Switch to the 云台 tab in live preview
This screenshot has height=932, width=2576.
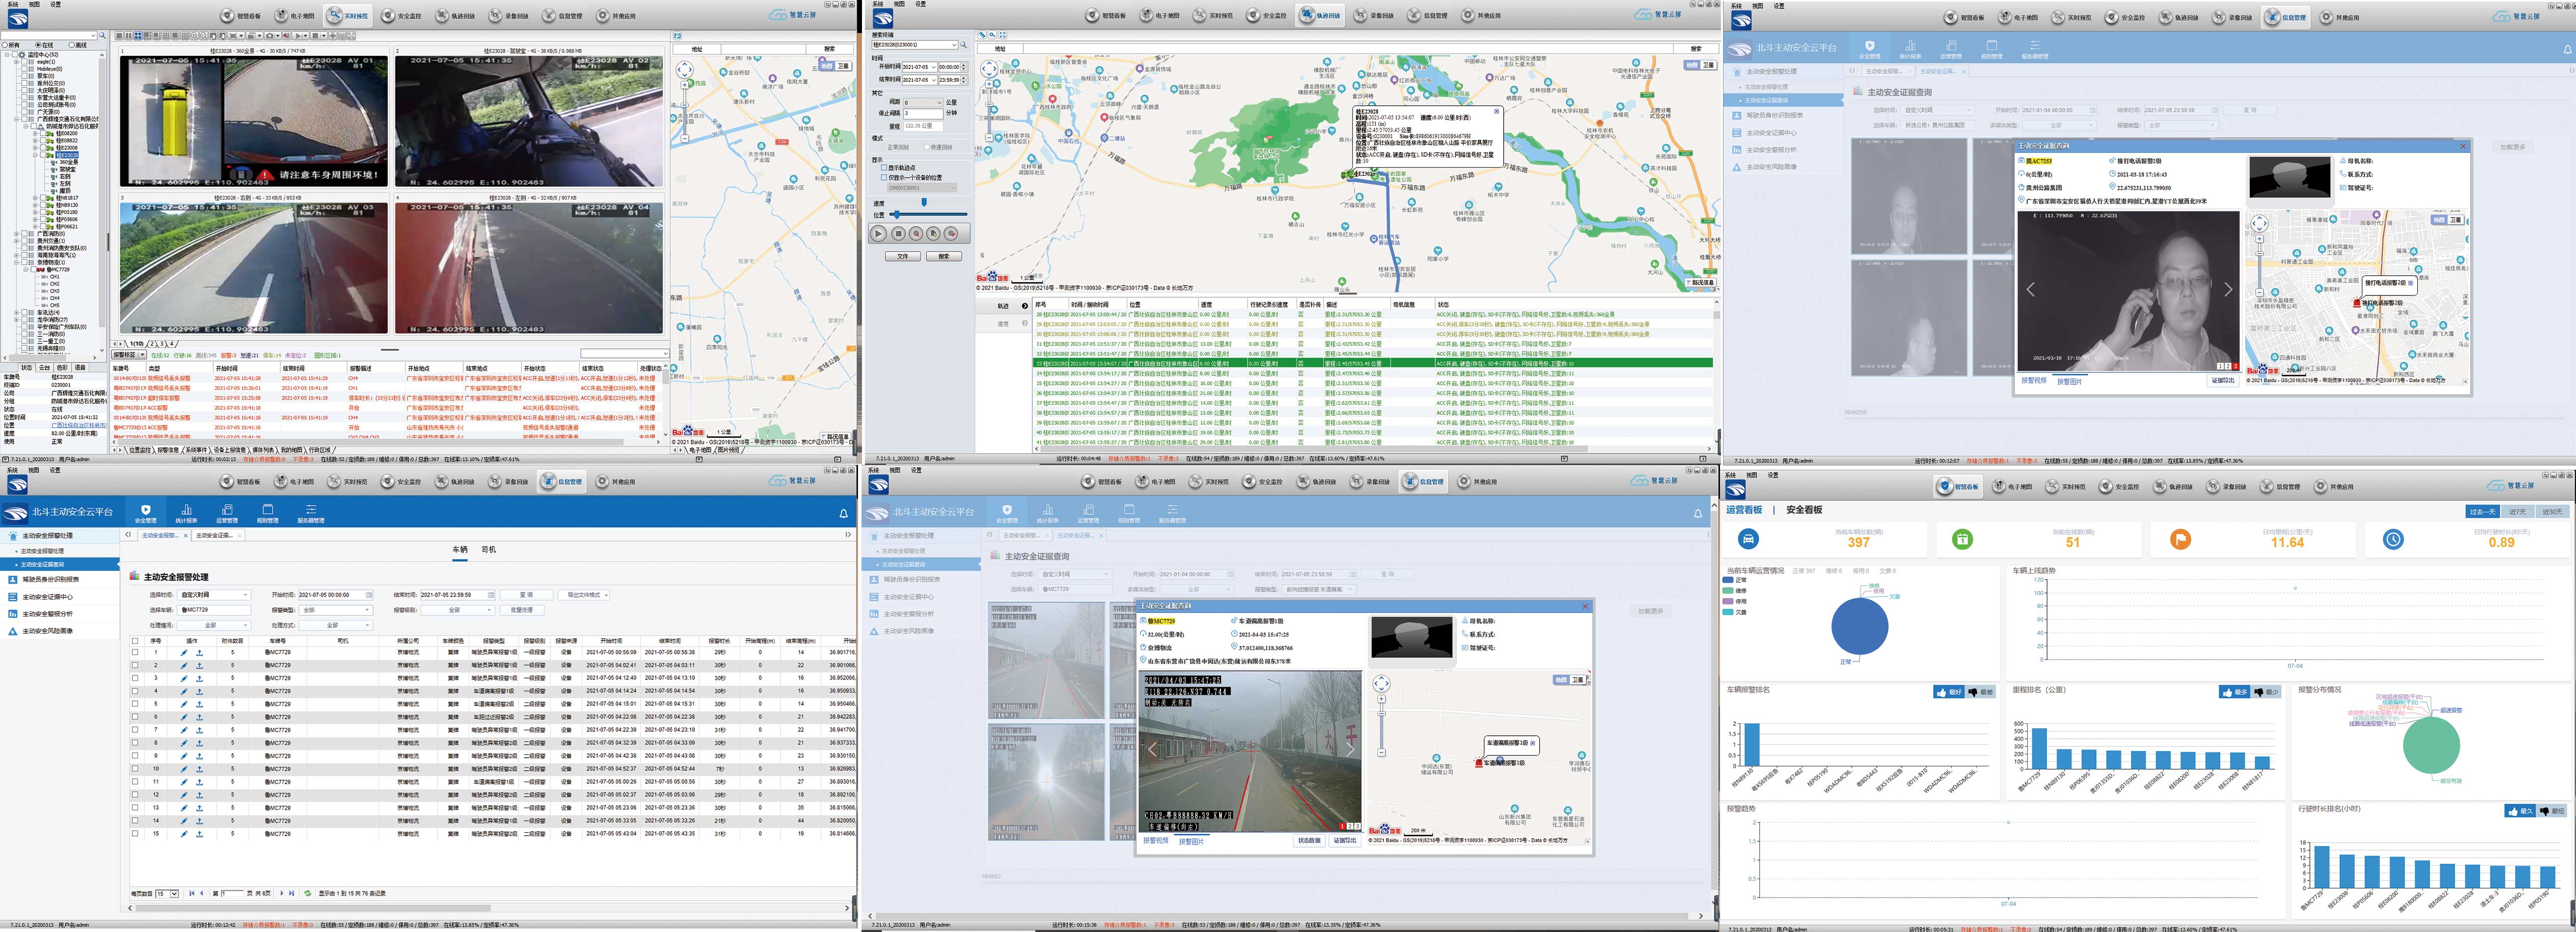[x=44, y=367]
